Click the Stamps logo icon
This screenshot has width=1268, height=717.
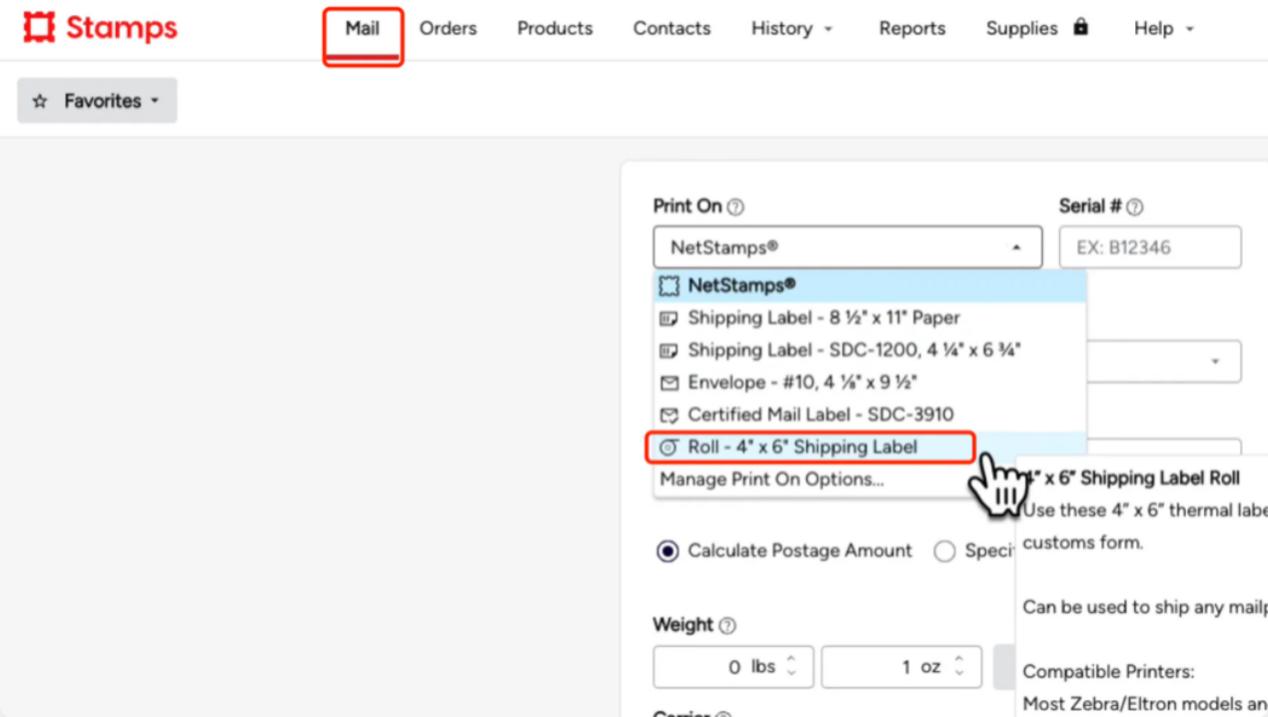(40, 28)
